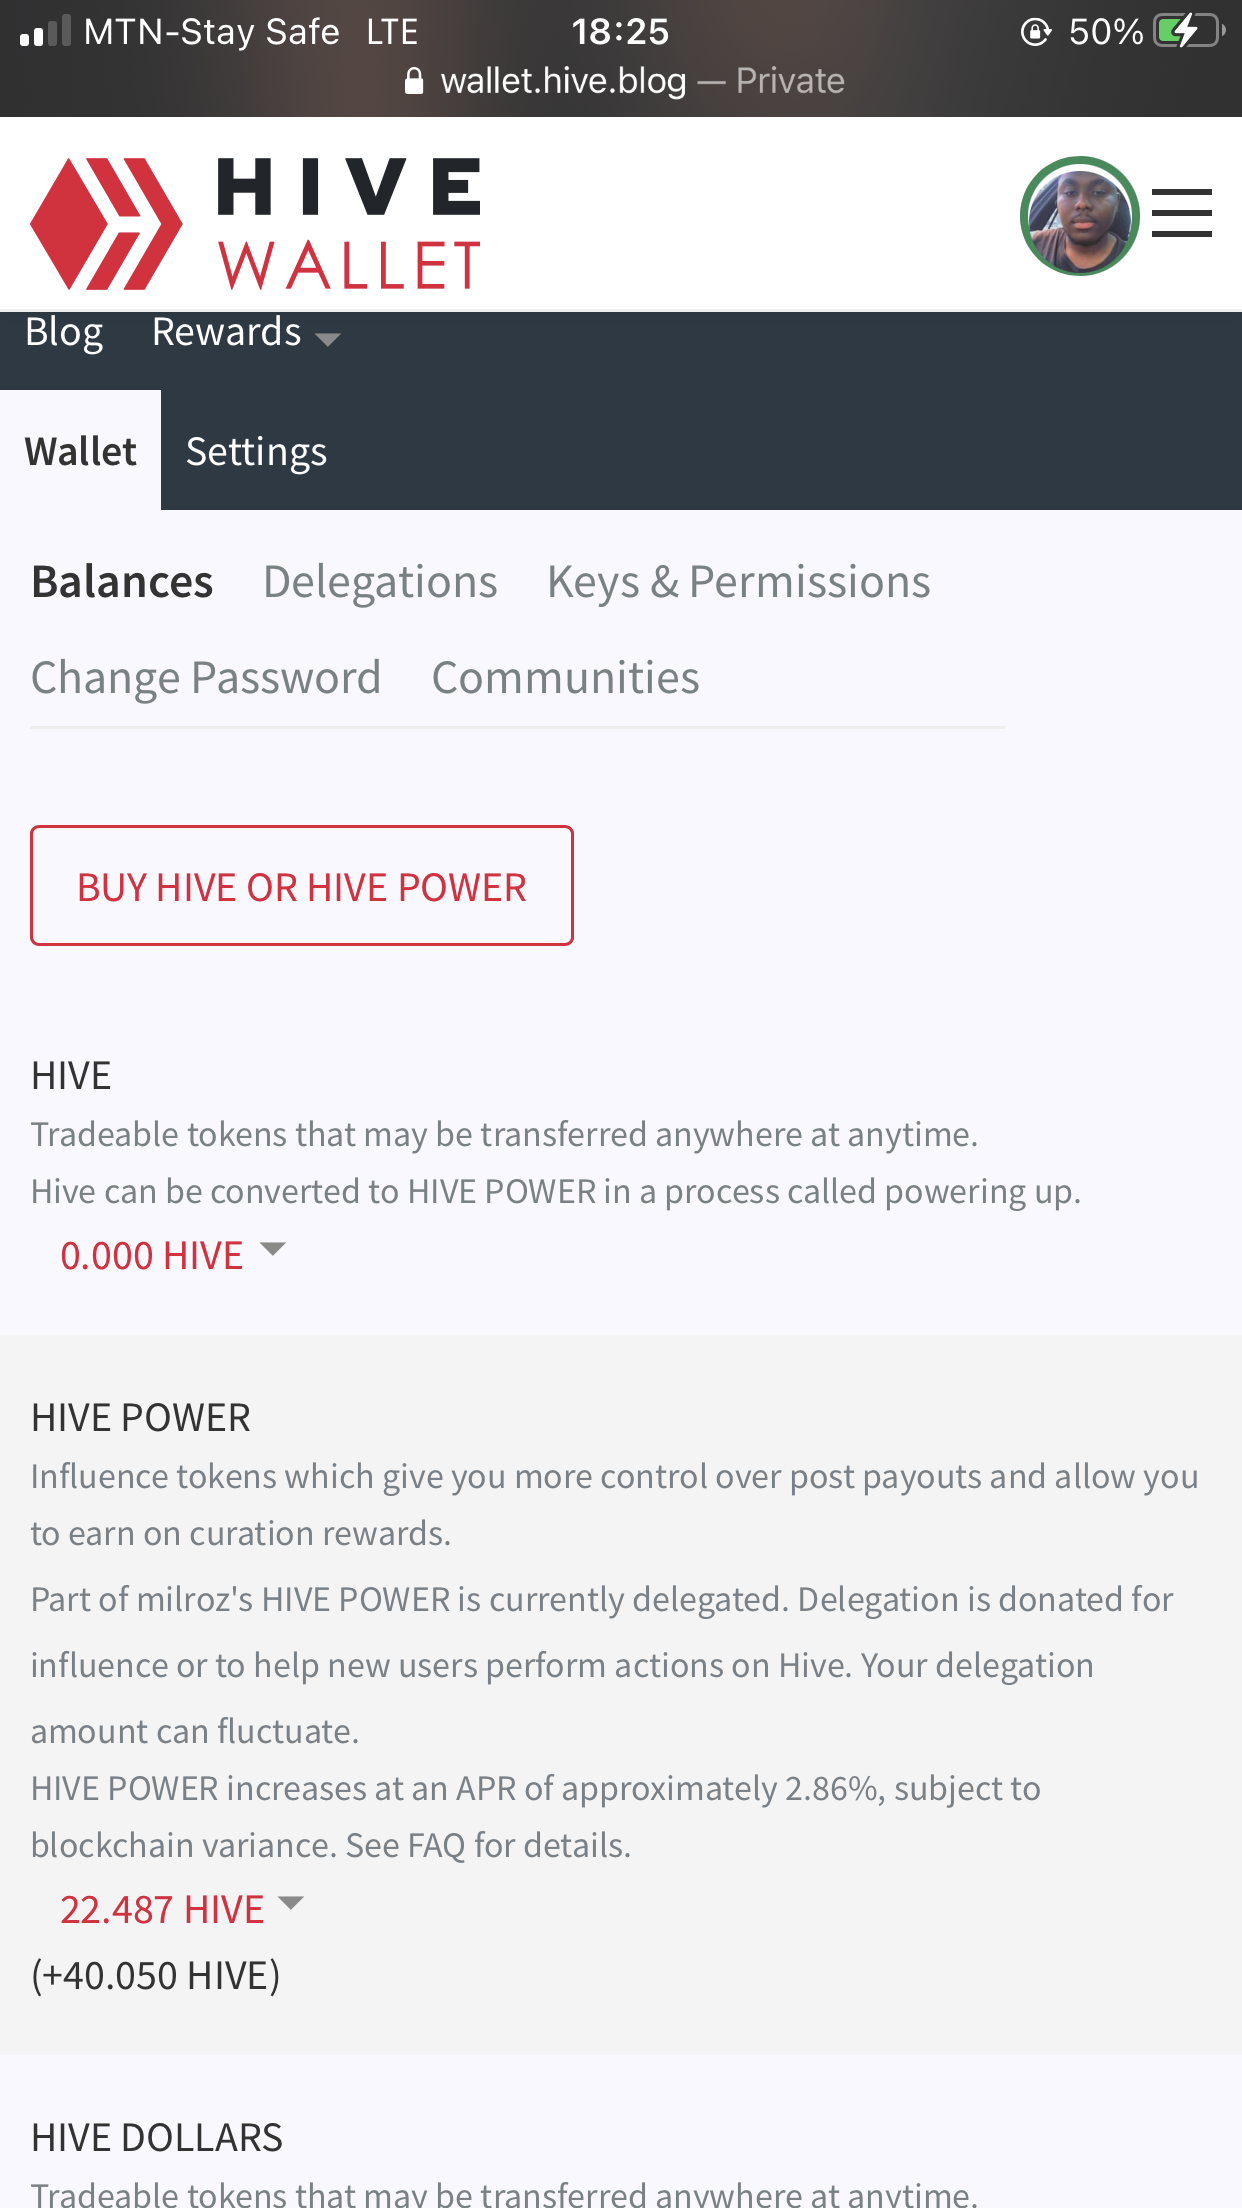Go to Change Password
Screen dimensions: 1242x2208
[206, 678]
